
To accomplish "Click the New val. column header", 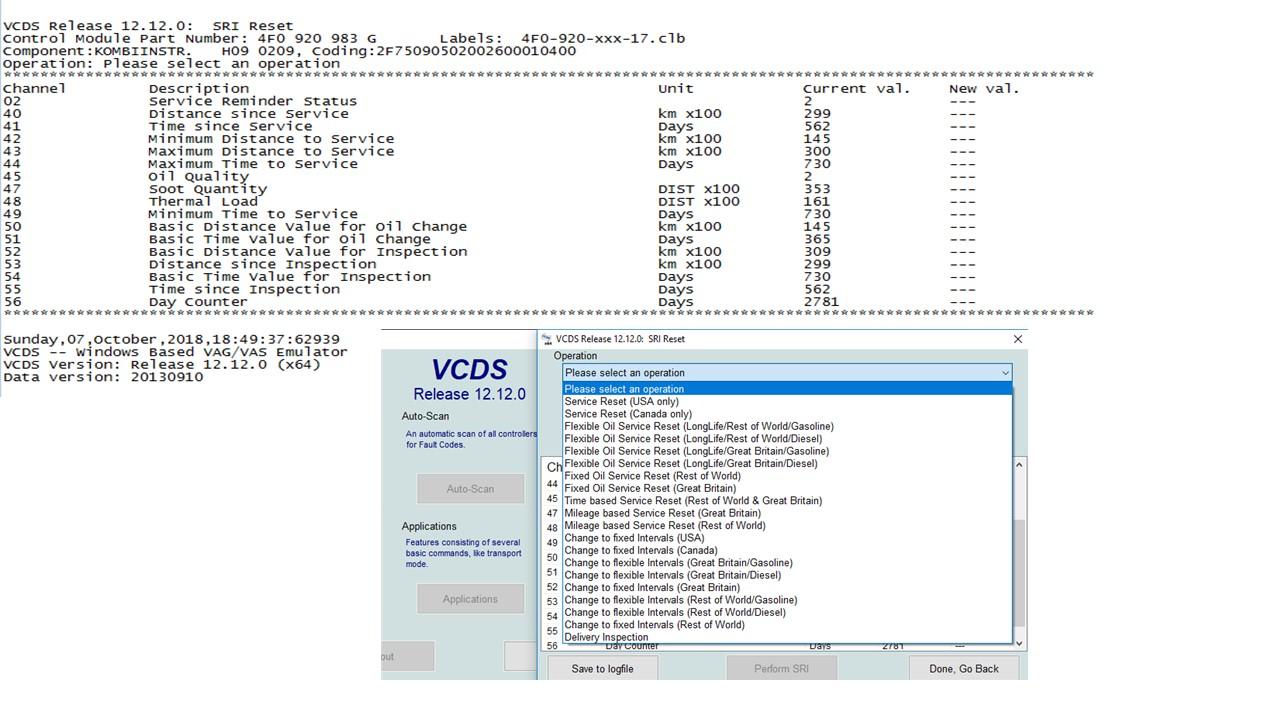I will tap(984, 89).
